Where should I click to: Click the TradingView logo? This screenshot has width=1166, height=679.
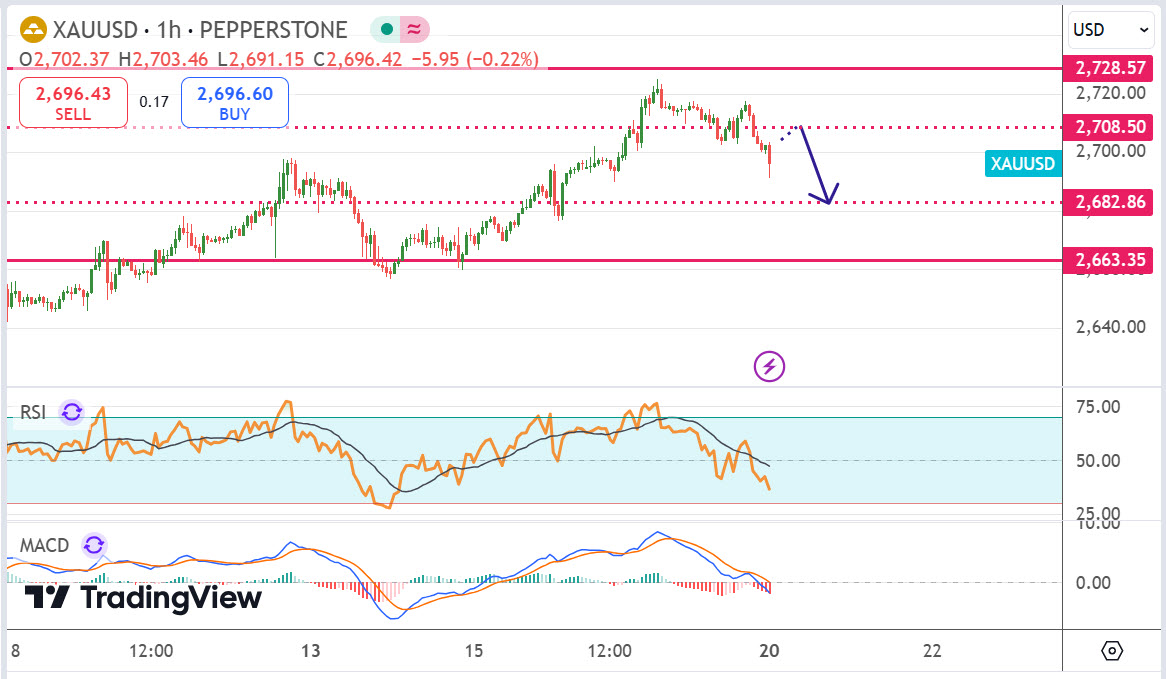(143, 598)
